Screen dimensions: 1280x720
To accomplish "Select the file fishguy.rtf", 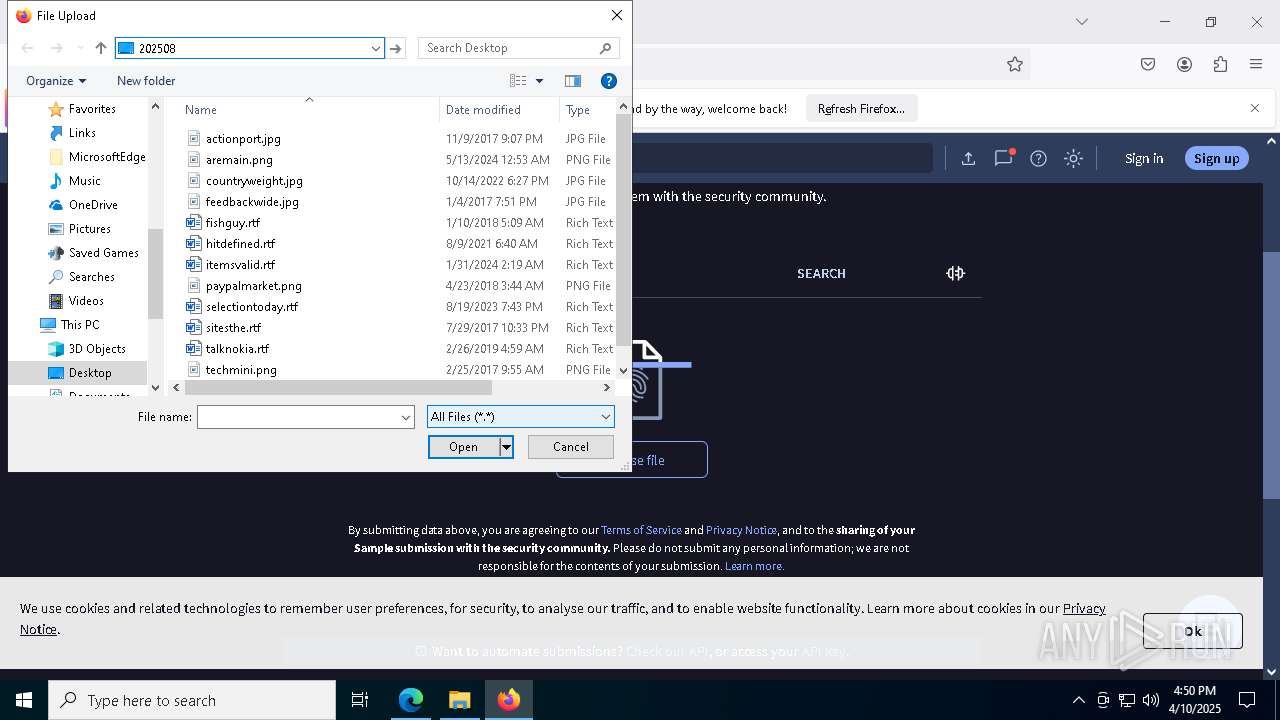I will click(x=232, y=223).
